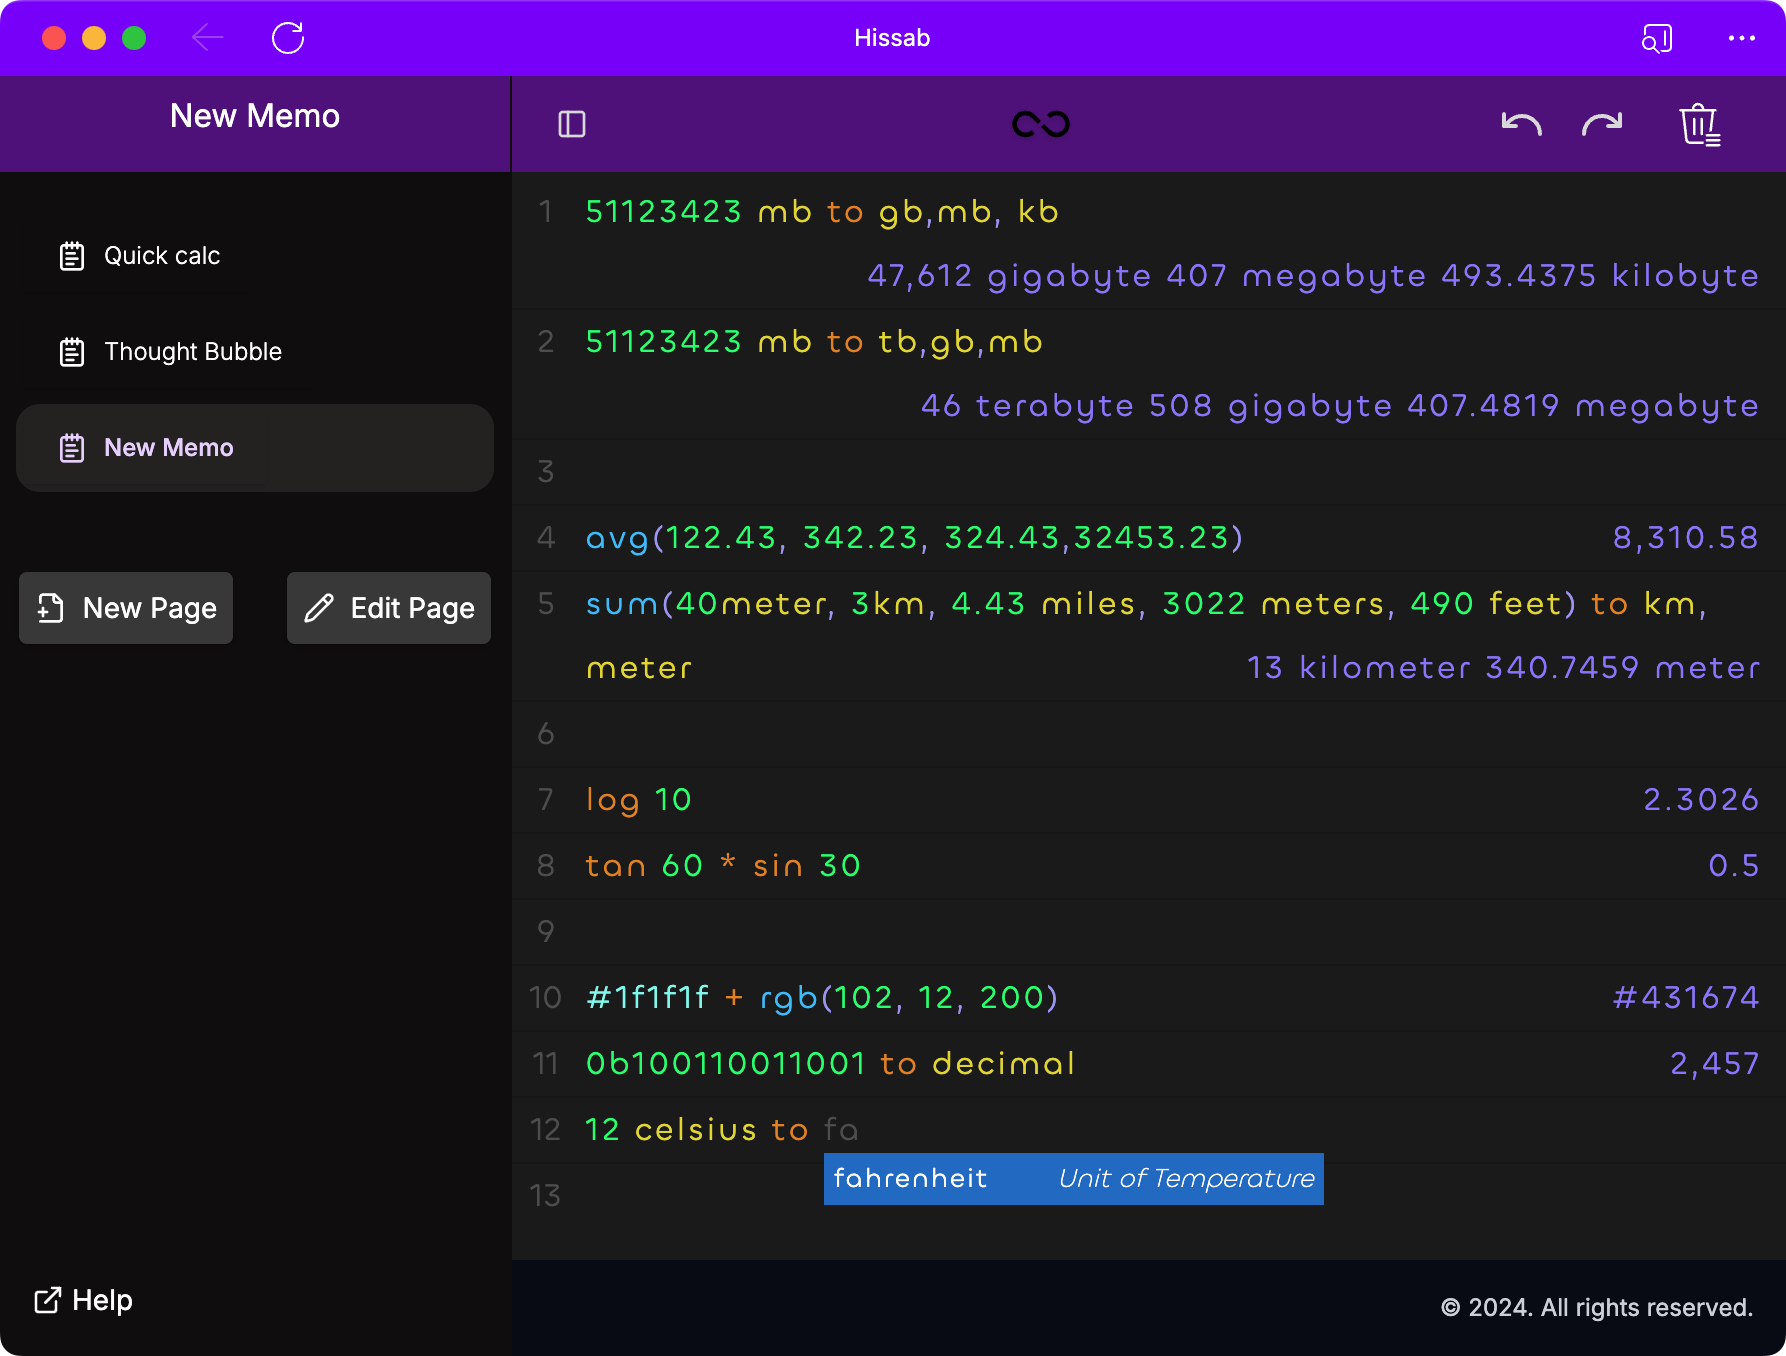The height and width of the screenshot is (1356, 1786).
Task: Click the Edit Page button
Action: point(389,608)
